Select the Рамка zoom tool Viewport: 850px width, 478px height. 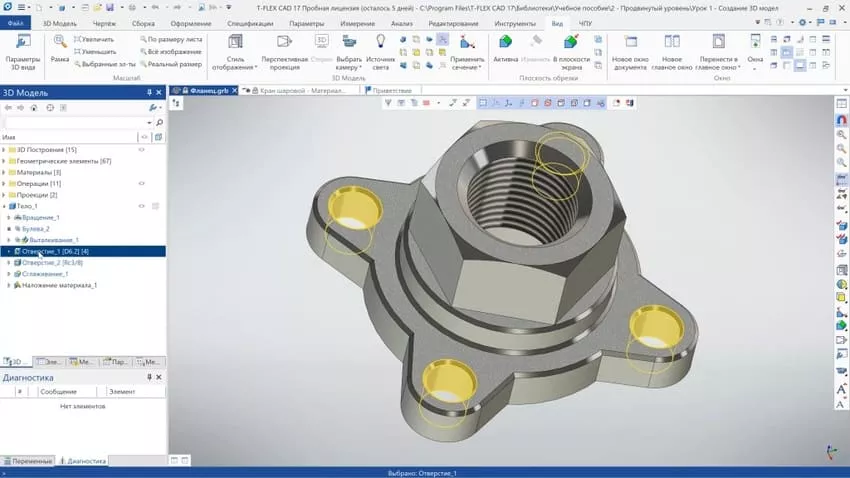[x=60, y=42]
